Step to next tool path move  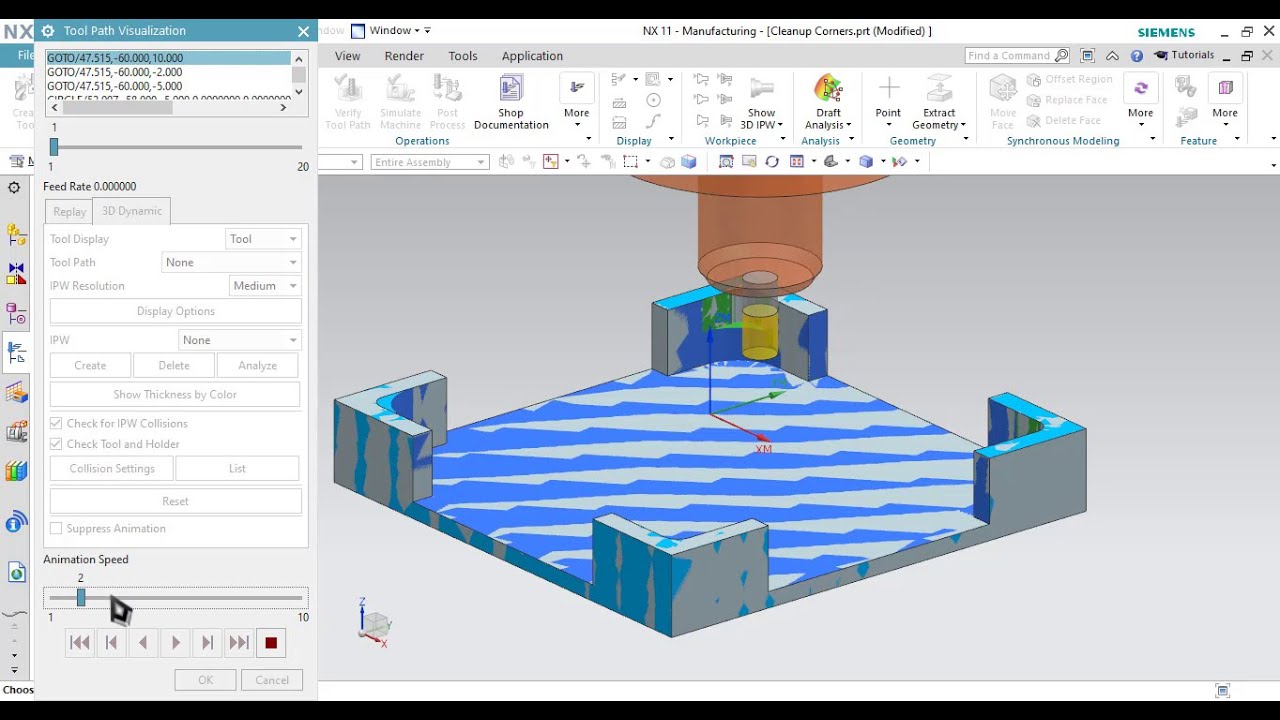click(x=208, y=643)
